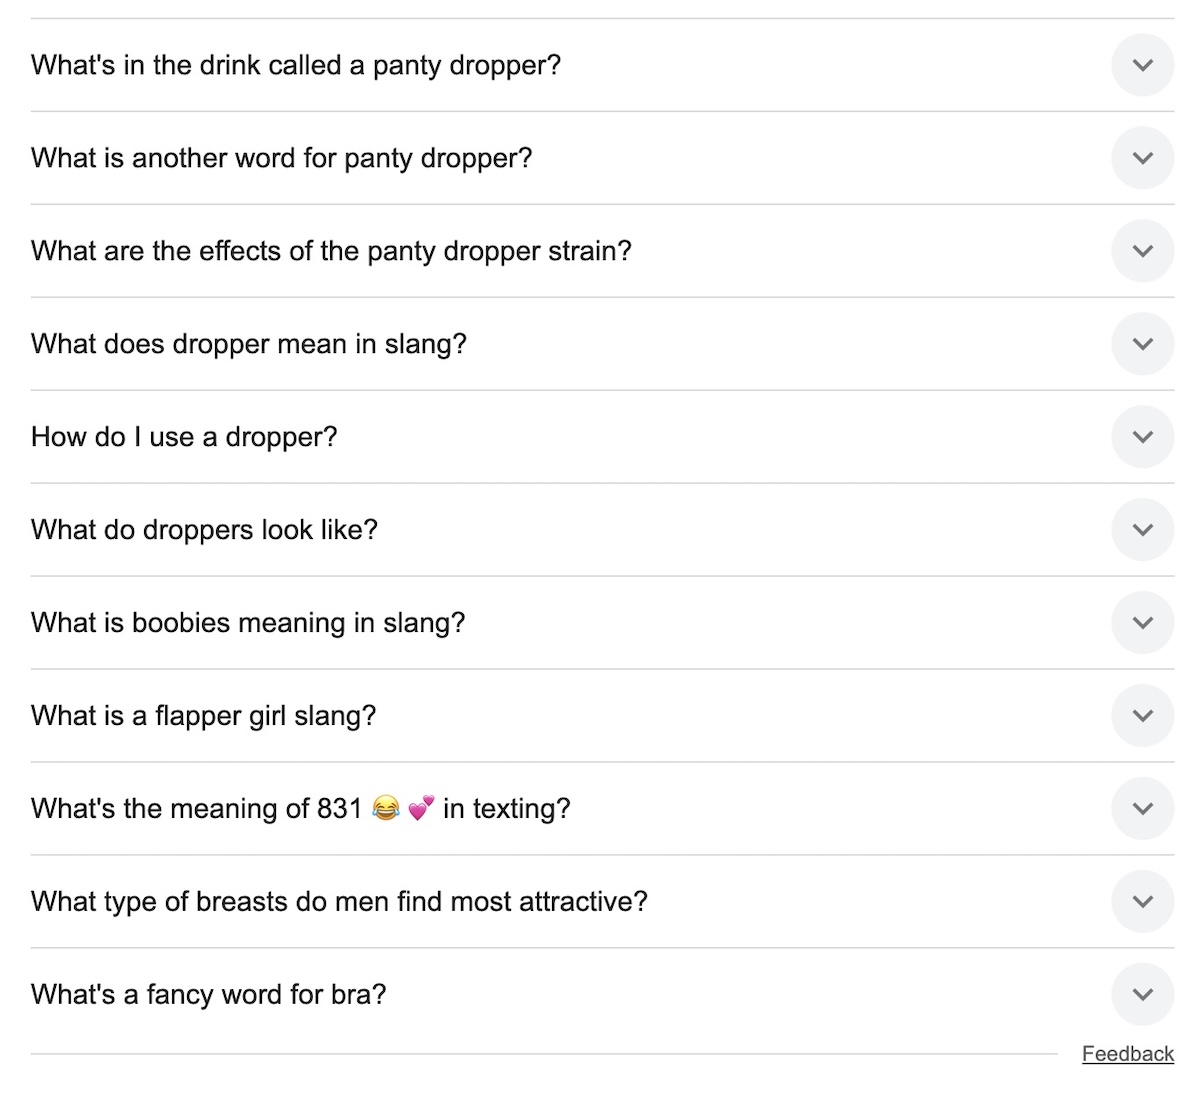Viewport: 1200px width, 1096px height.
Task: Expand the panty dropper drink question chevron
Action: click(1142, 65)
